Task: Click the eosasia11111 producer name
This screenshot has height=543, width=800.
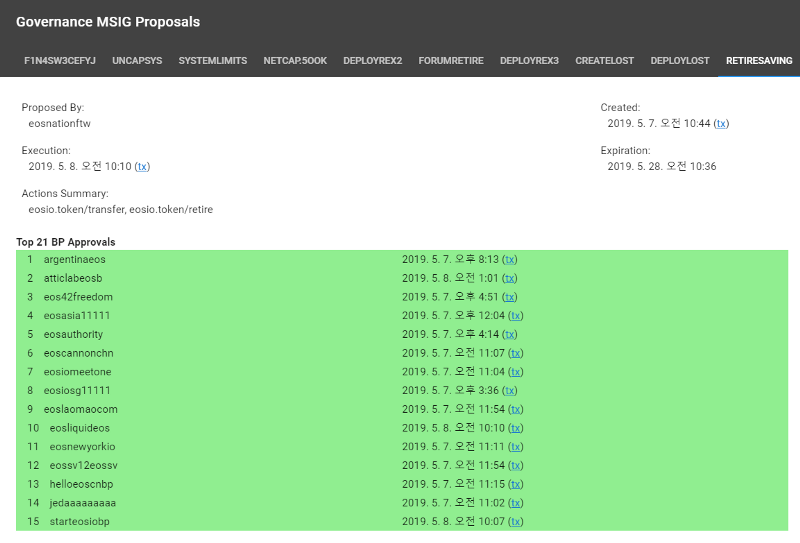Action: click(x=77, y=315)
